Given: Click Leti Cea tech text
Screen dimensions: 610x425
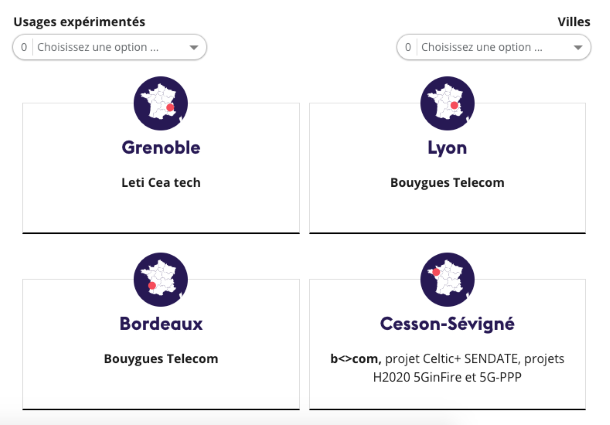Looking at the screenshot, I should coord(161,183).
